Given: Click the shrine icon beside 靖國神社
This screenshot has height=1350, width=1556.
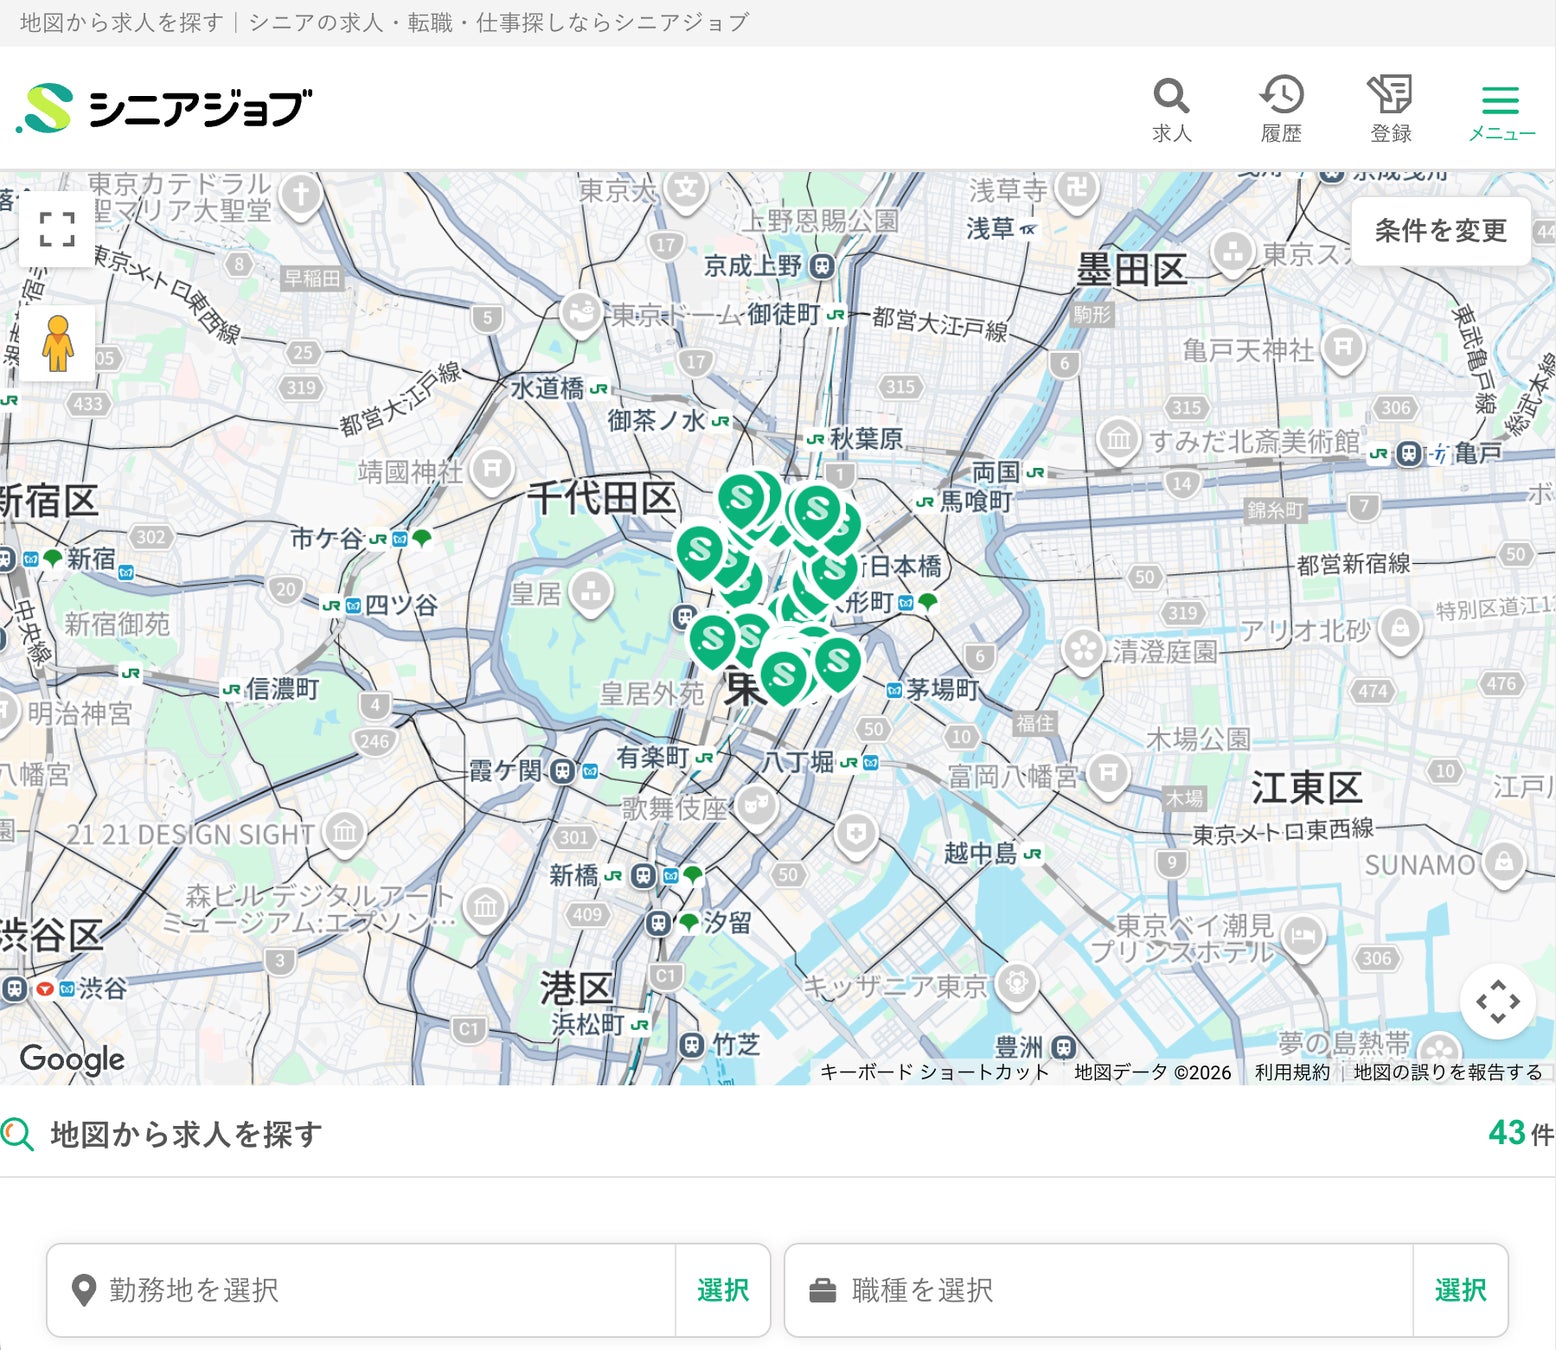Looking at the screenshot, I should point(492,469).
